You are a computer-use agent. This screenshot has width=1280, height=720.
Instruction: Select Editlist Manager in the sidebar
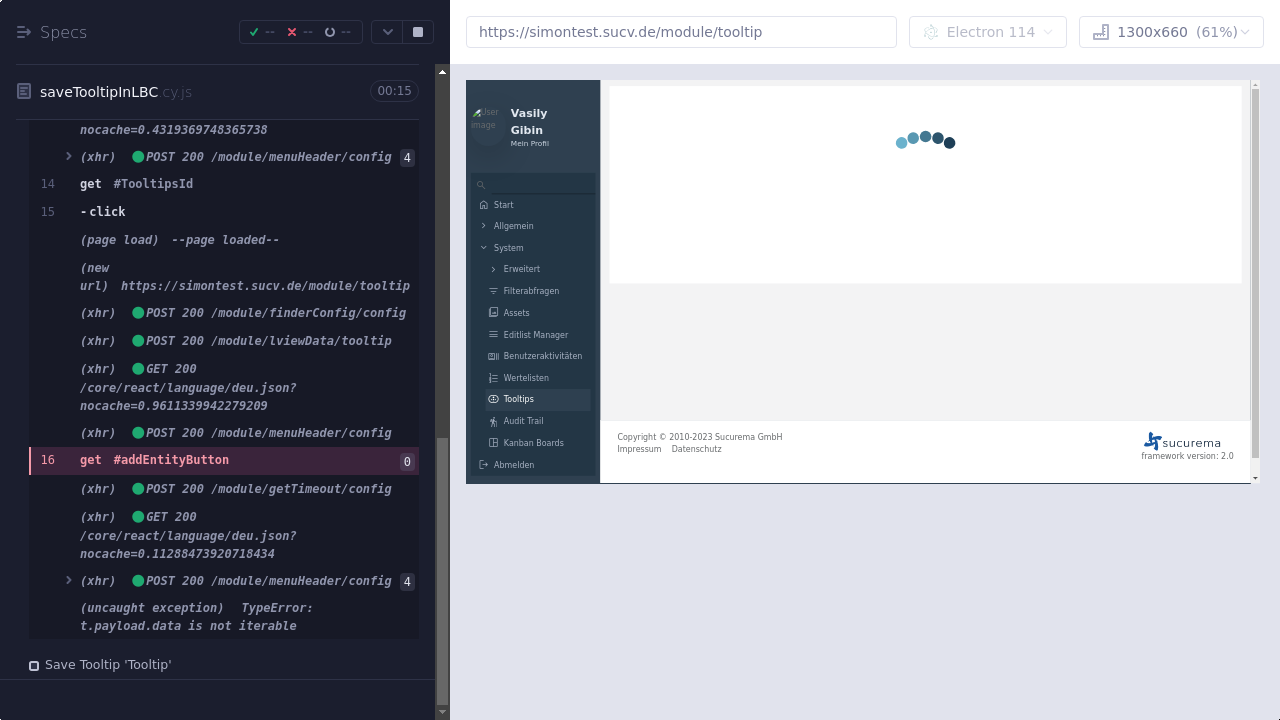pos(535,335)
